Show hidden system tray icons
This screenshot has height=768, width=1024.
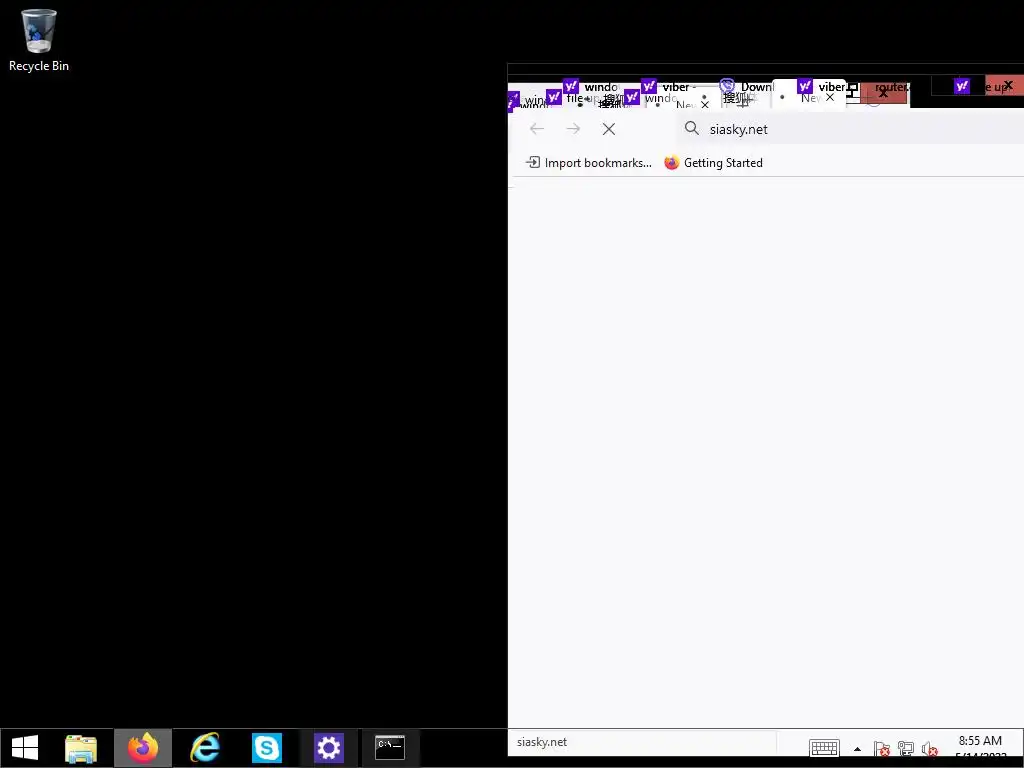coord(857,748)
